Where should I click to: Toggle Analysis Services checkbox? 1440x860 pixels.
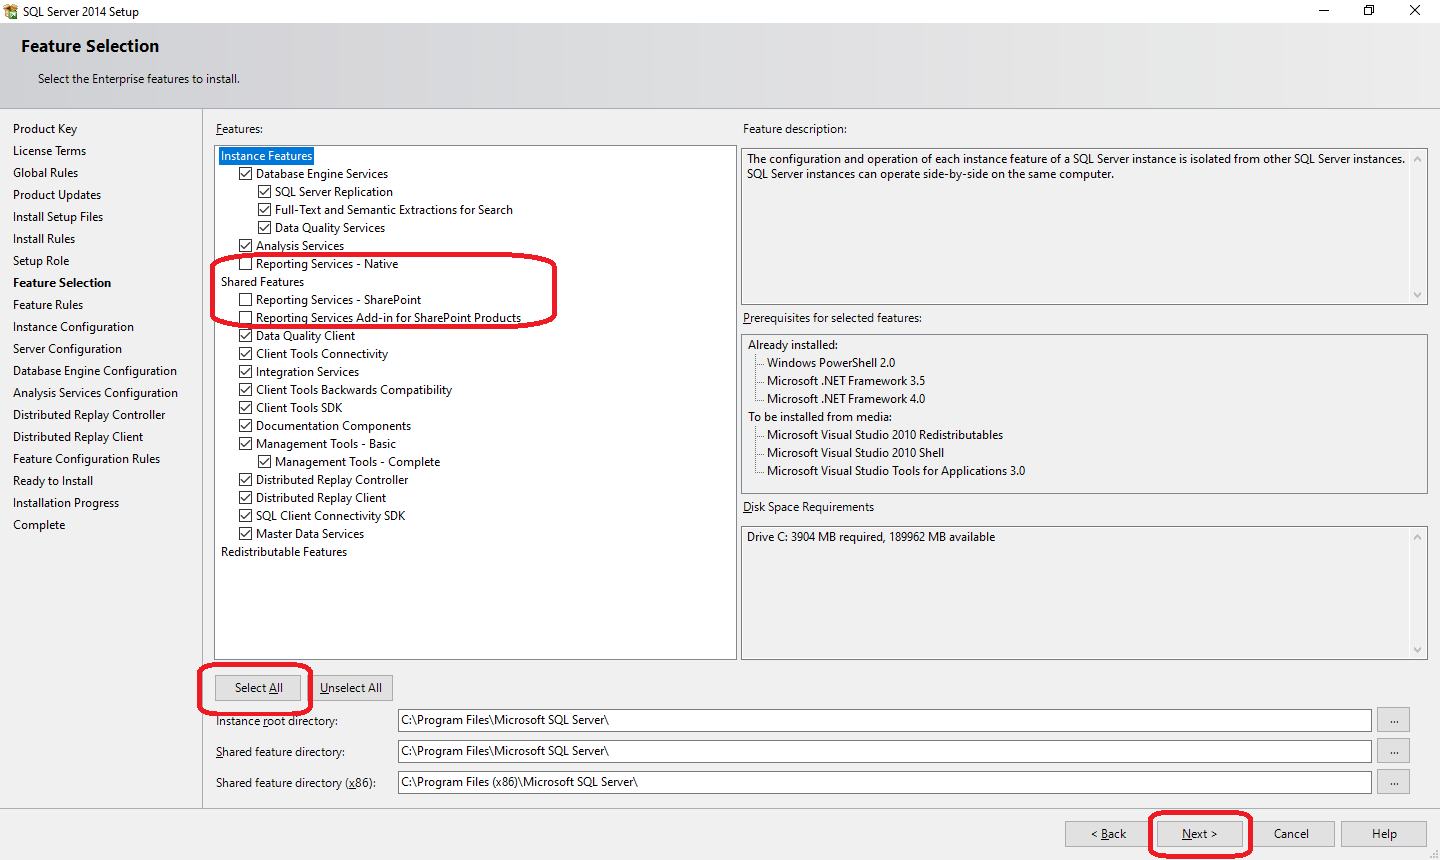[245, 246]
